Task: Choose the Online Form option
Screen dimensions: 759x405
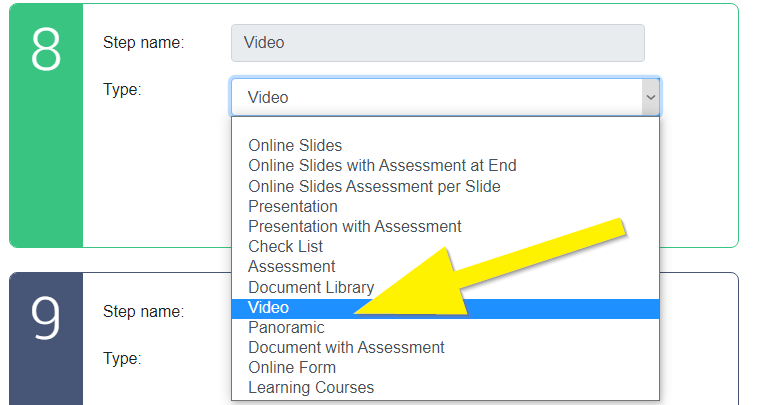Action: click(x=292, y=367)
